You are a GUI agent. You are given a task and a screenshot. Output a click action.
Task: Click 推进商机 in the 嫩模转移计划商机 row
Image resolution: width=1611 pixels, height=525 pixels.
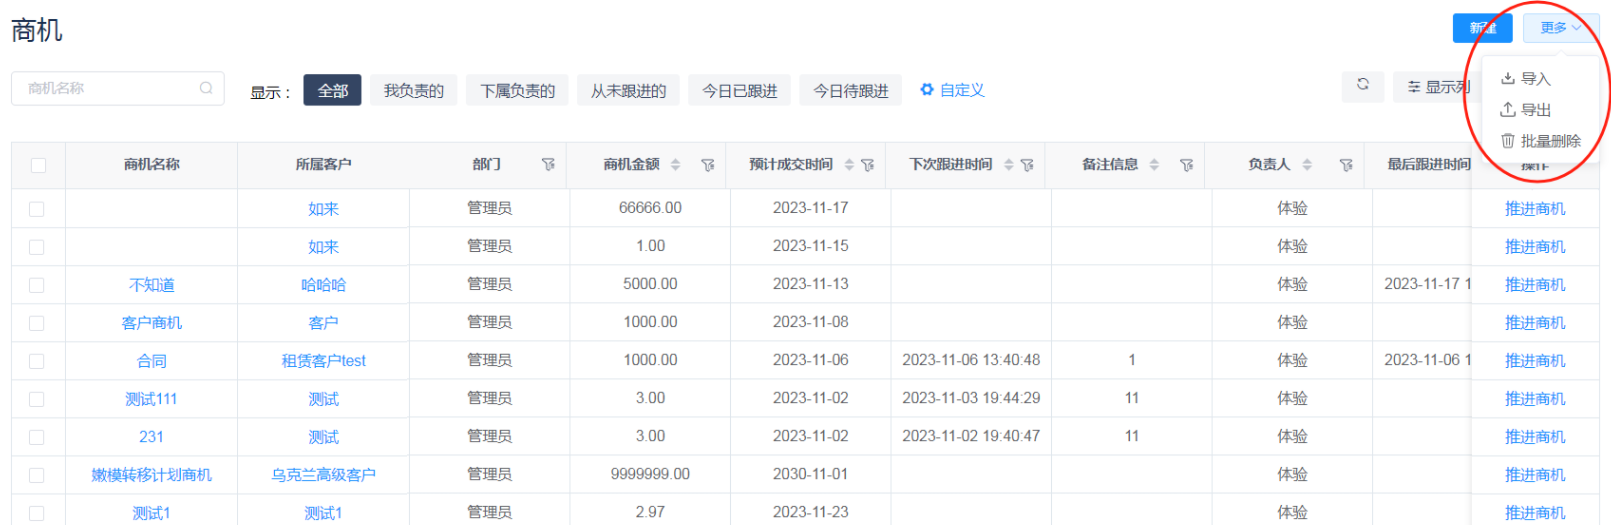coord(1535,475)
